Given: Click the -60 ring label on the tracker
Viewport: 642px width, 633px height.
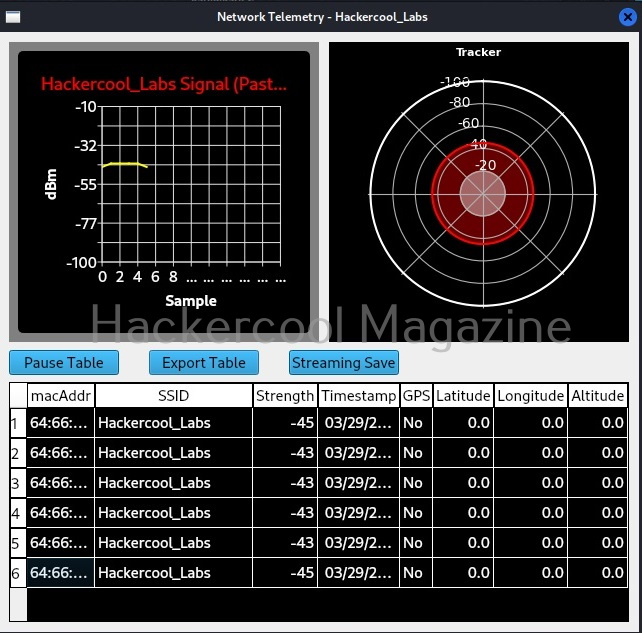Looking at the screenshot, I should click(468, 123).
